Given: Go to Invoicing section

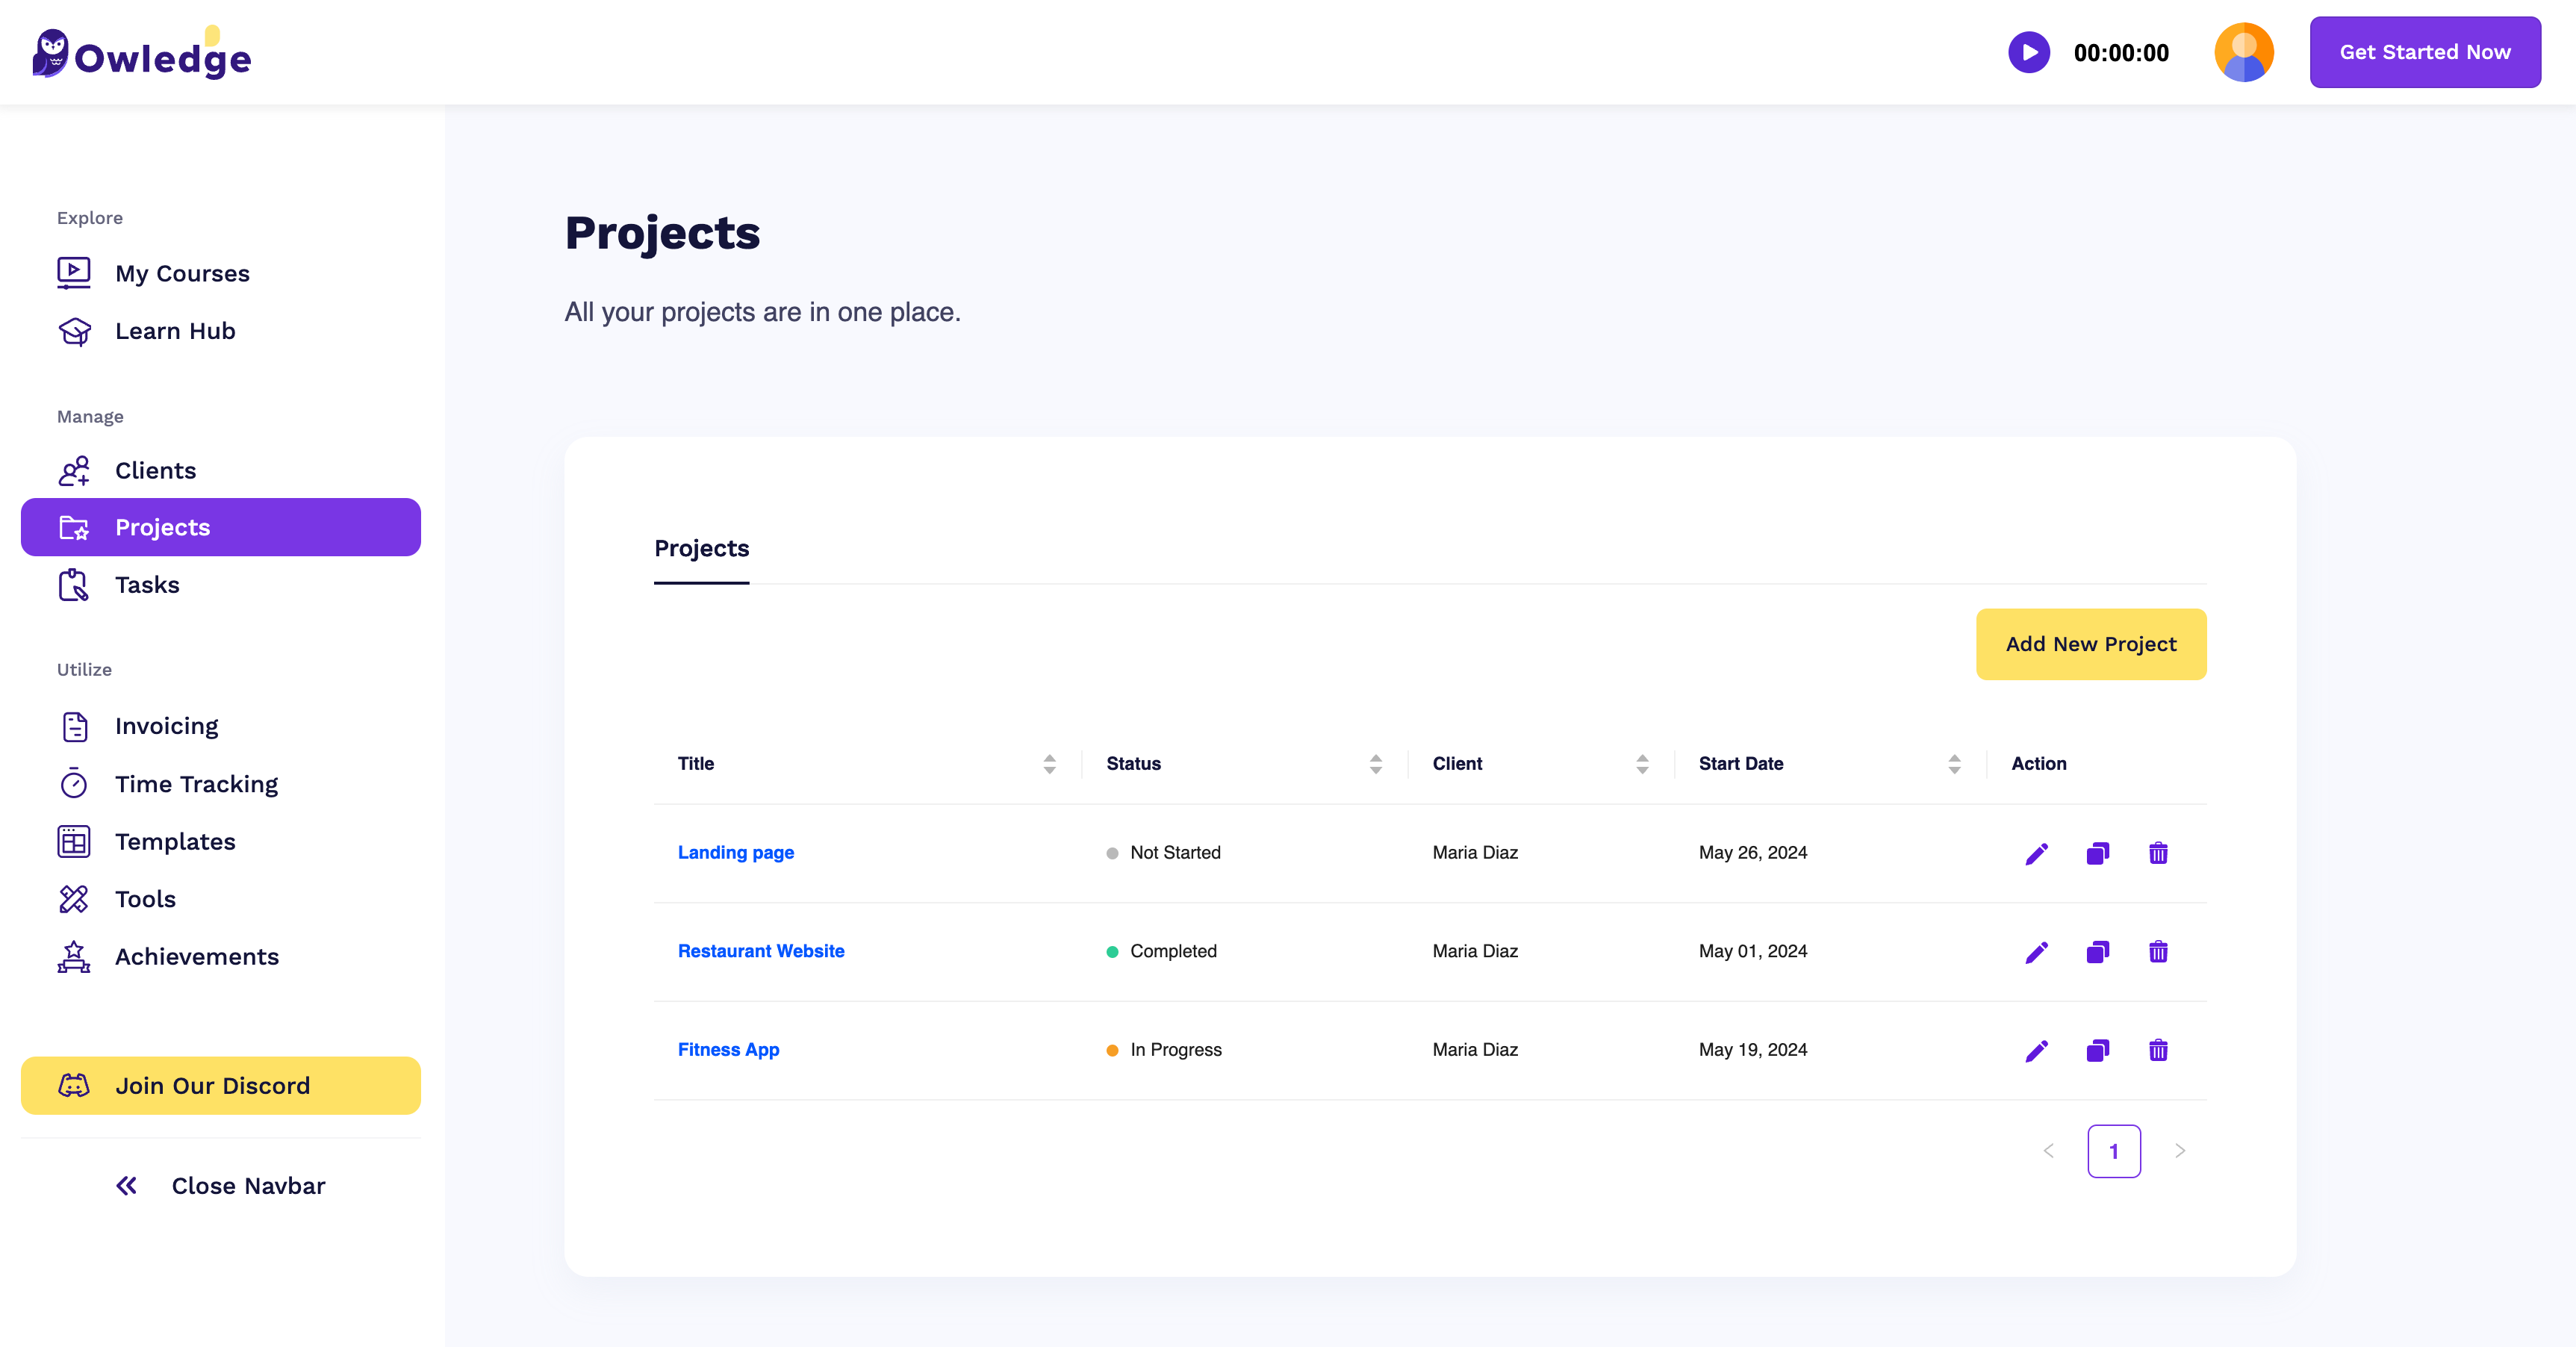Looking at the screenshot, I should (x=166, y=726).
